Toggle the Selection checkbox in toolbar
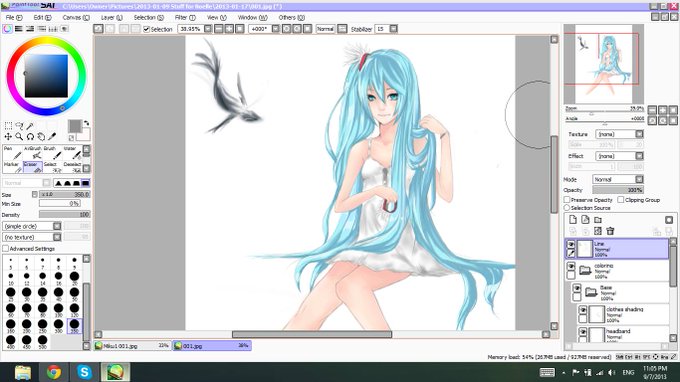 147,29
